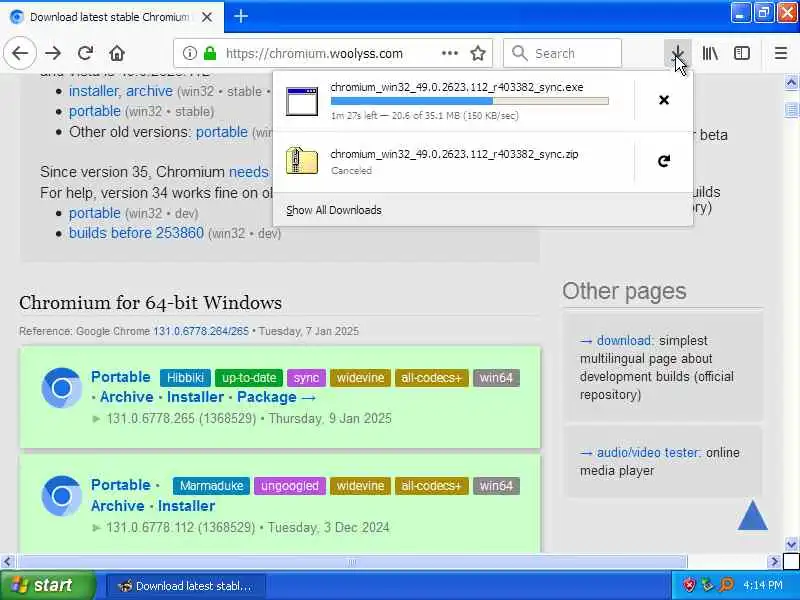
Task: Open the audio/video tester link
Action: [x=648, y=453]
